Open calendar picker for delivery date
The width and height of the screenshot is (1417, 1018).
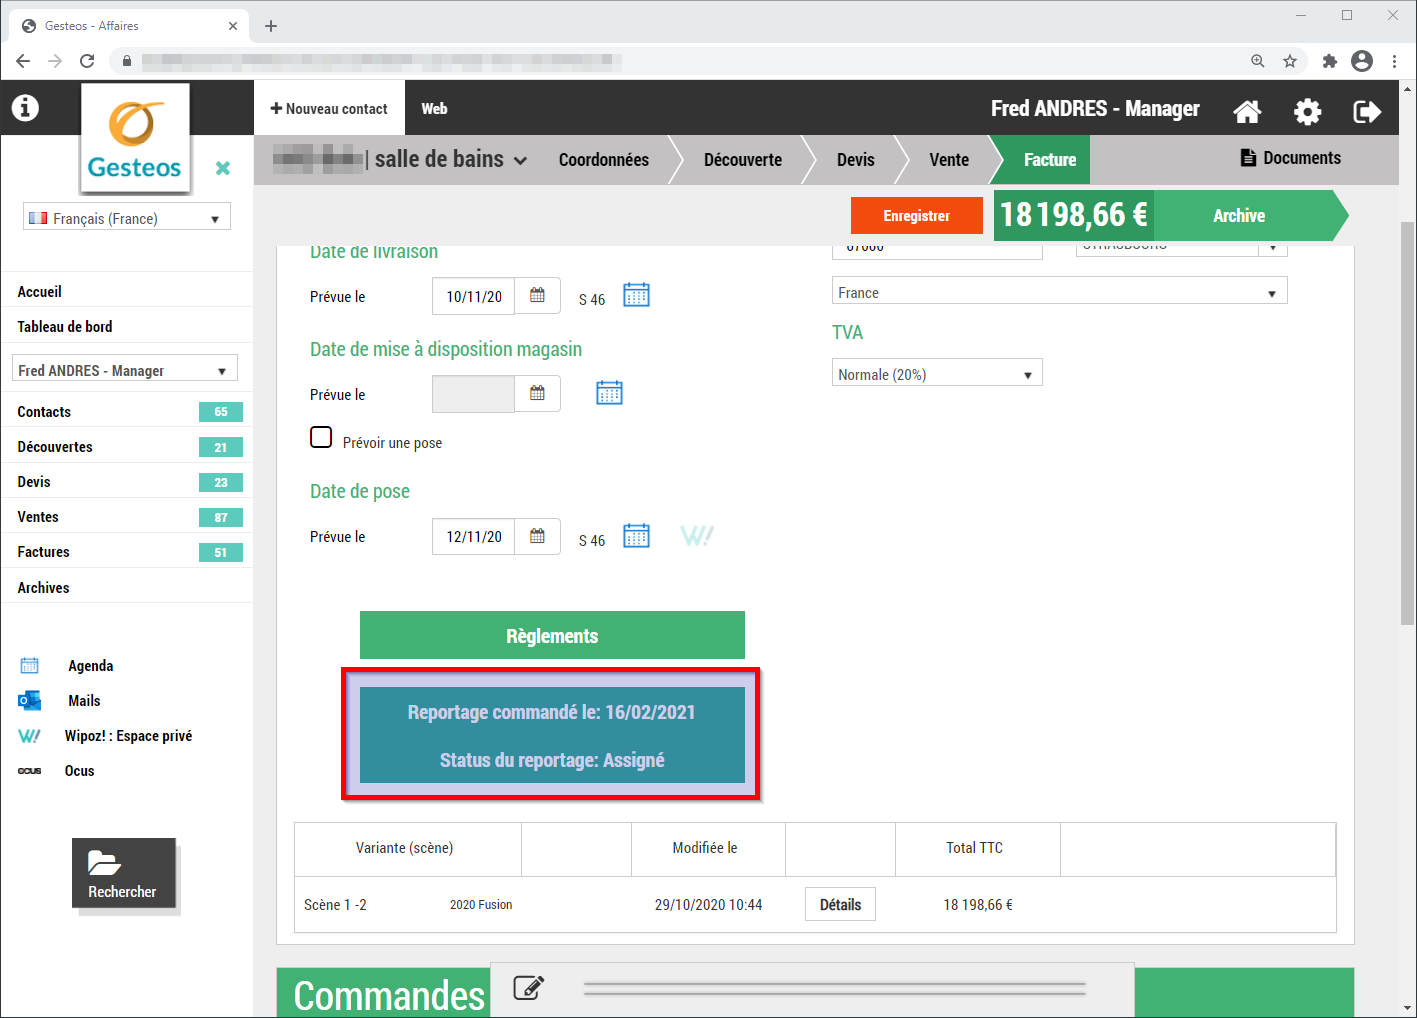(537, 296)
